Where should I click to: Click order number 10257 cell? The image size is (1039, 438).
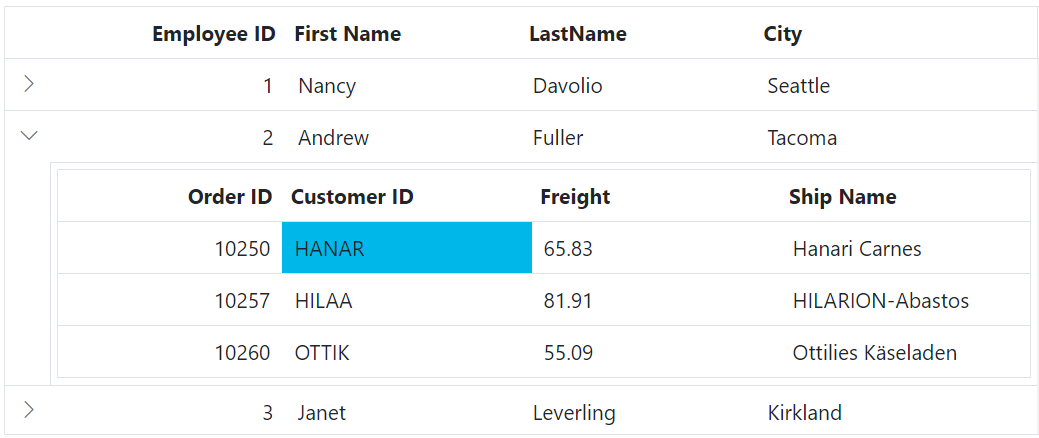(x=170, y=300)
